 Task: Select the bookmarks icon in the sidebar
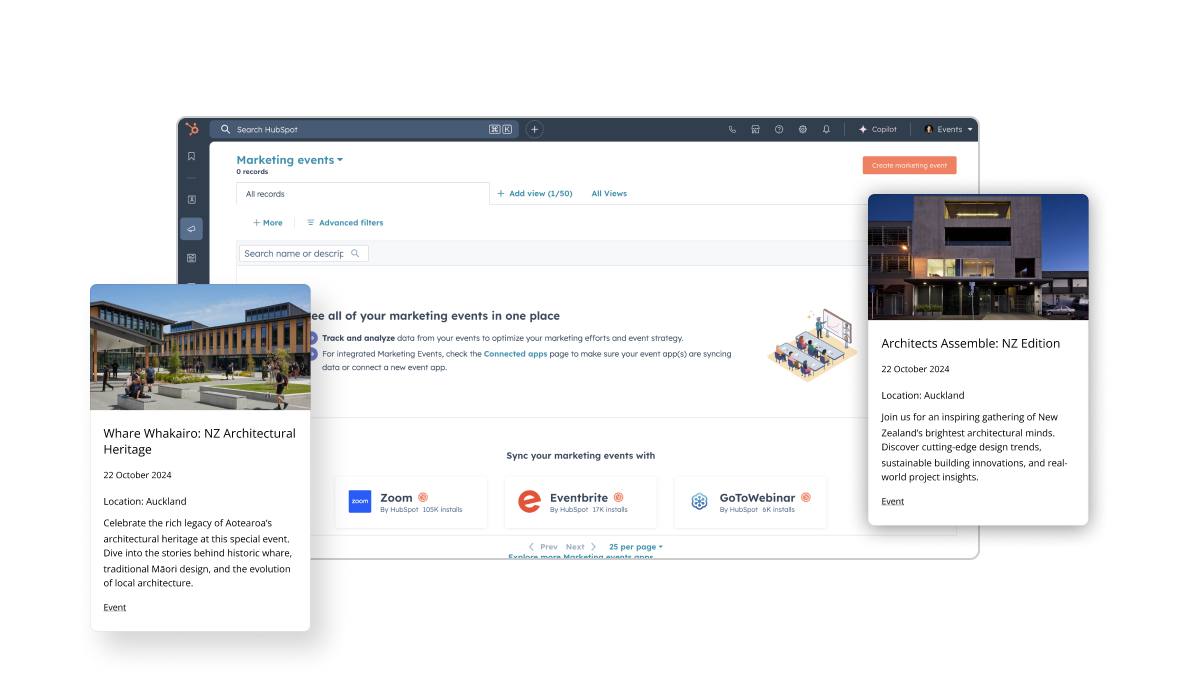(191, 155)
